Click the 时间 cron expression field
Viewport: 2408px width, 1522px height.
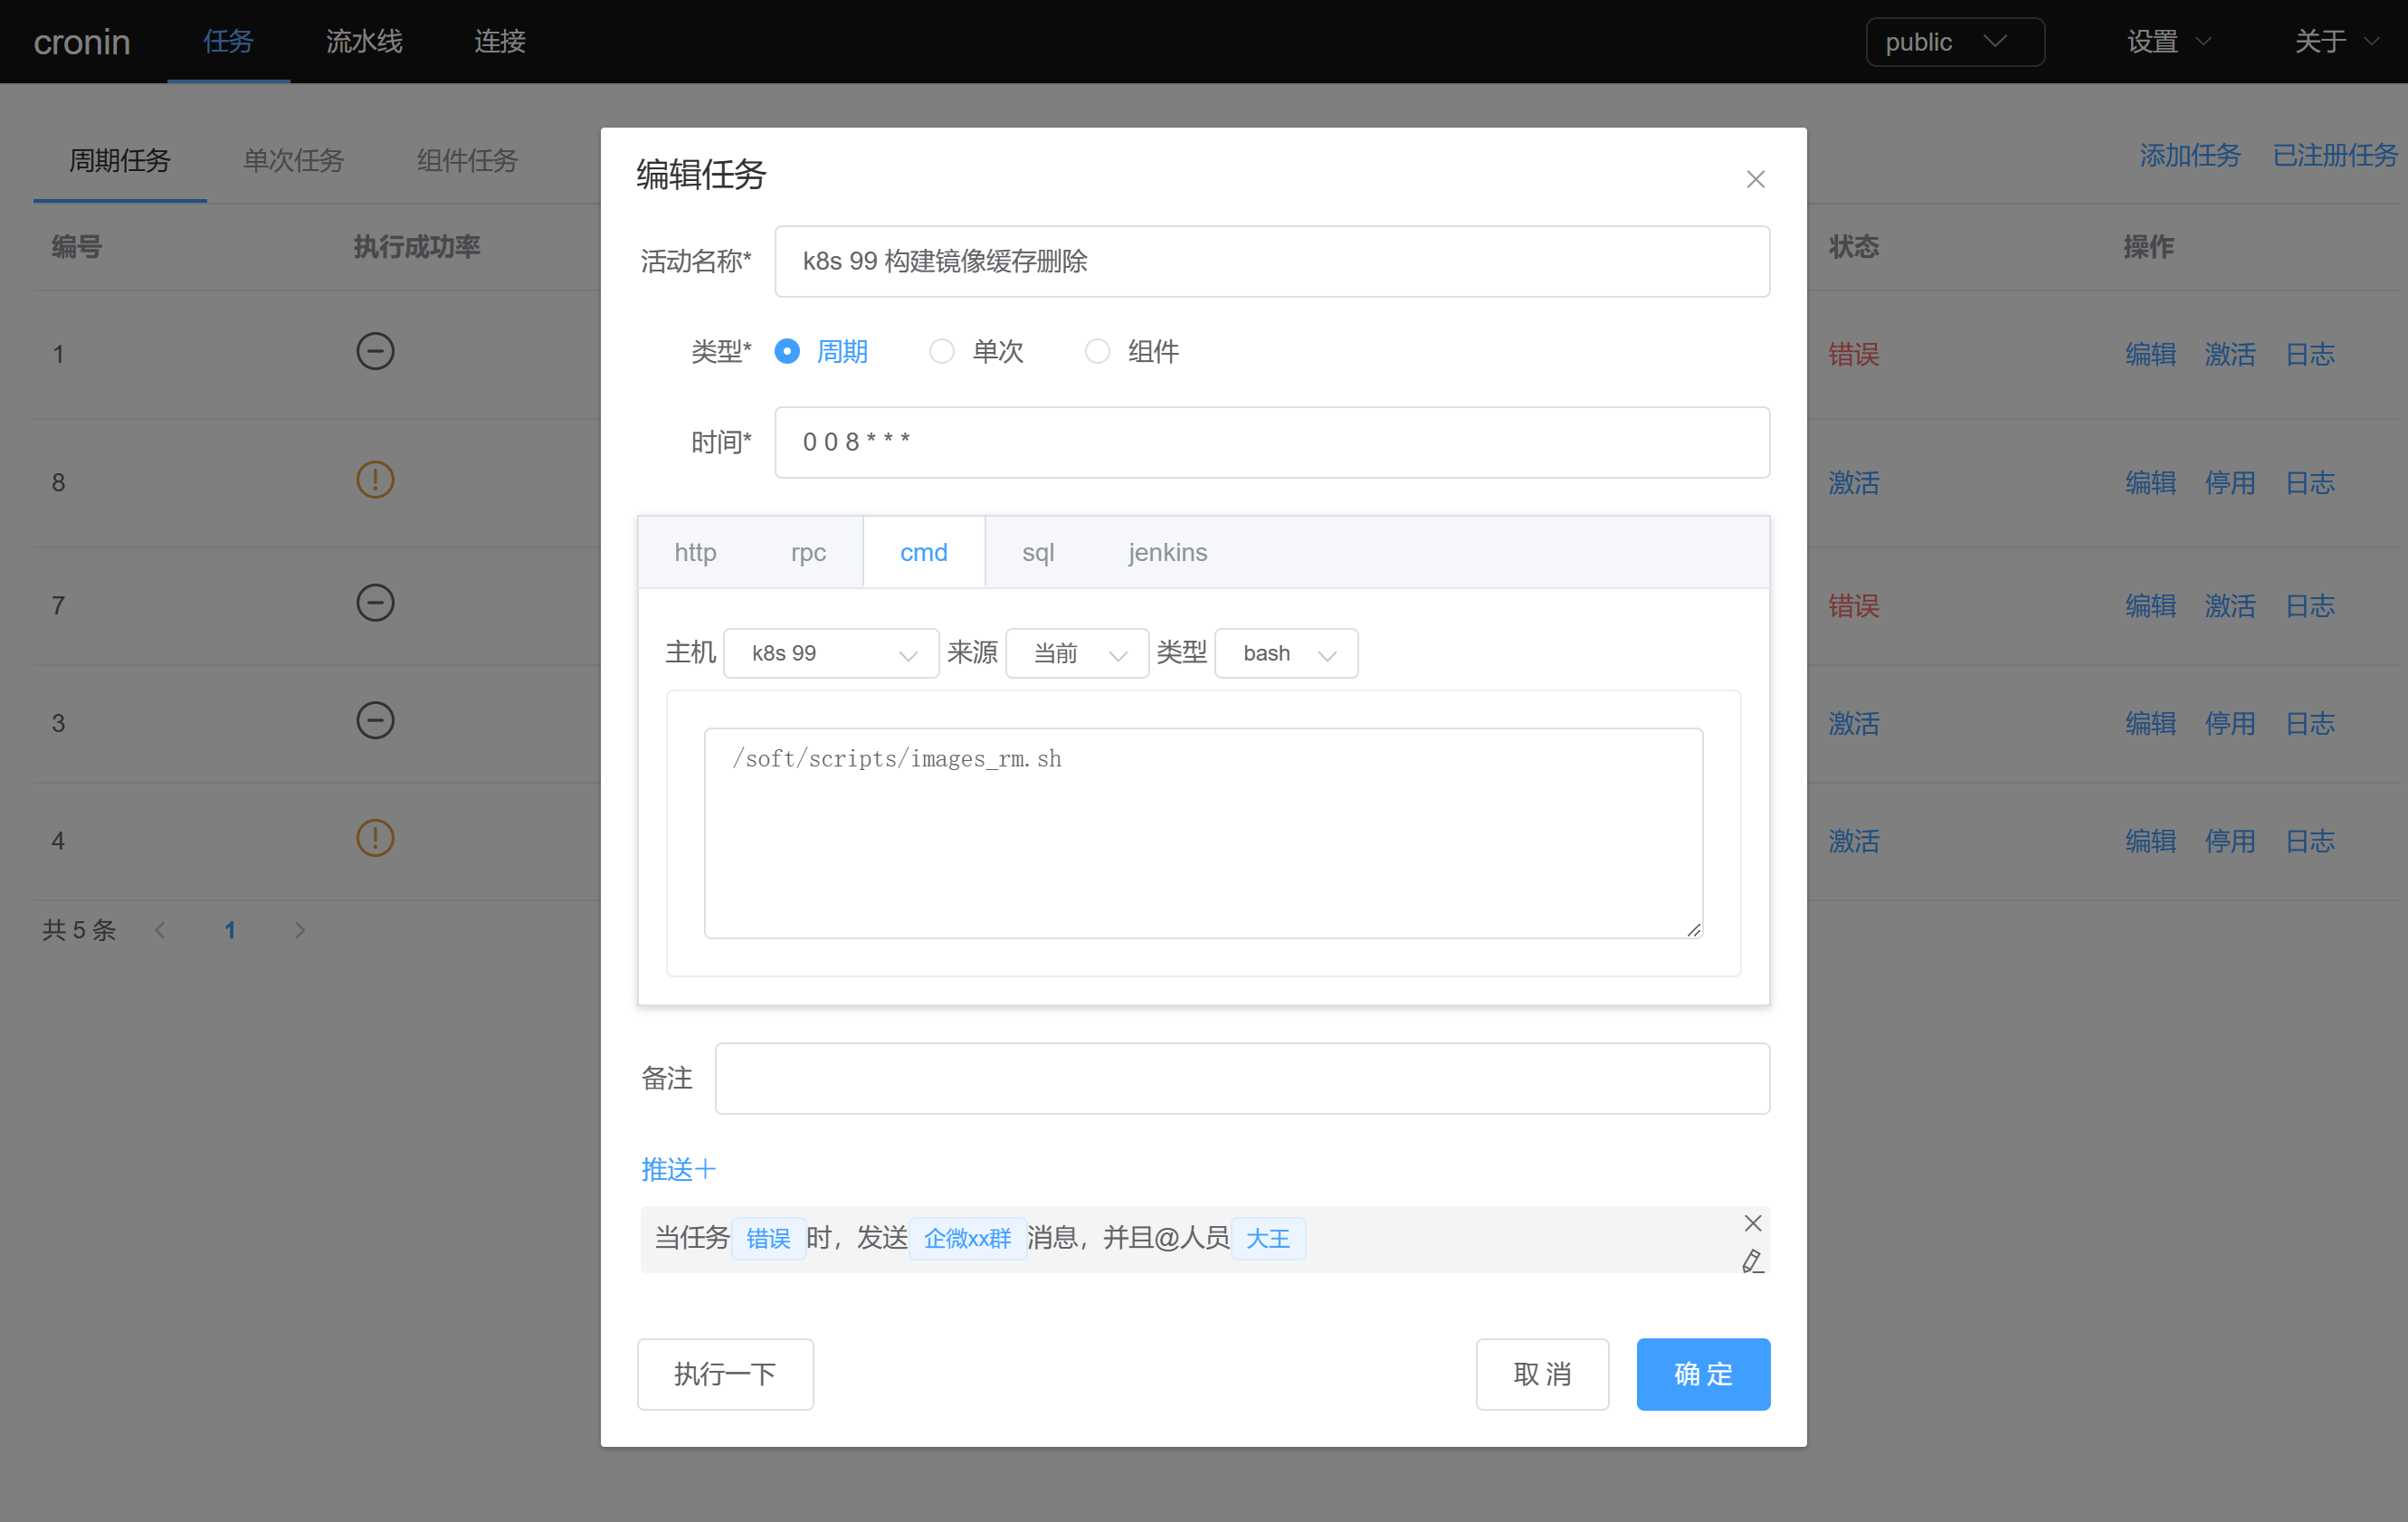[x=1272, y=442]
